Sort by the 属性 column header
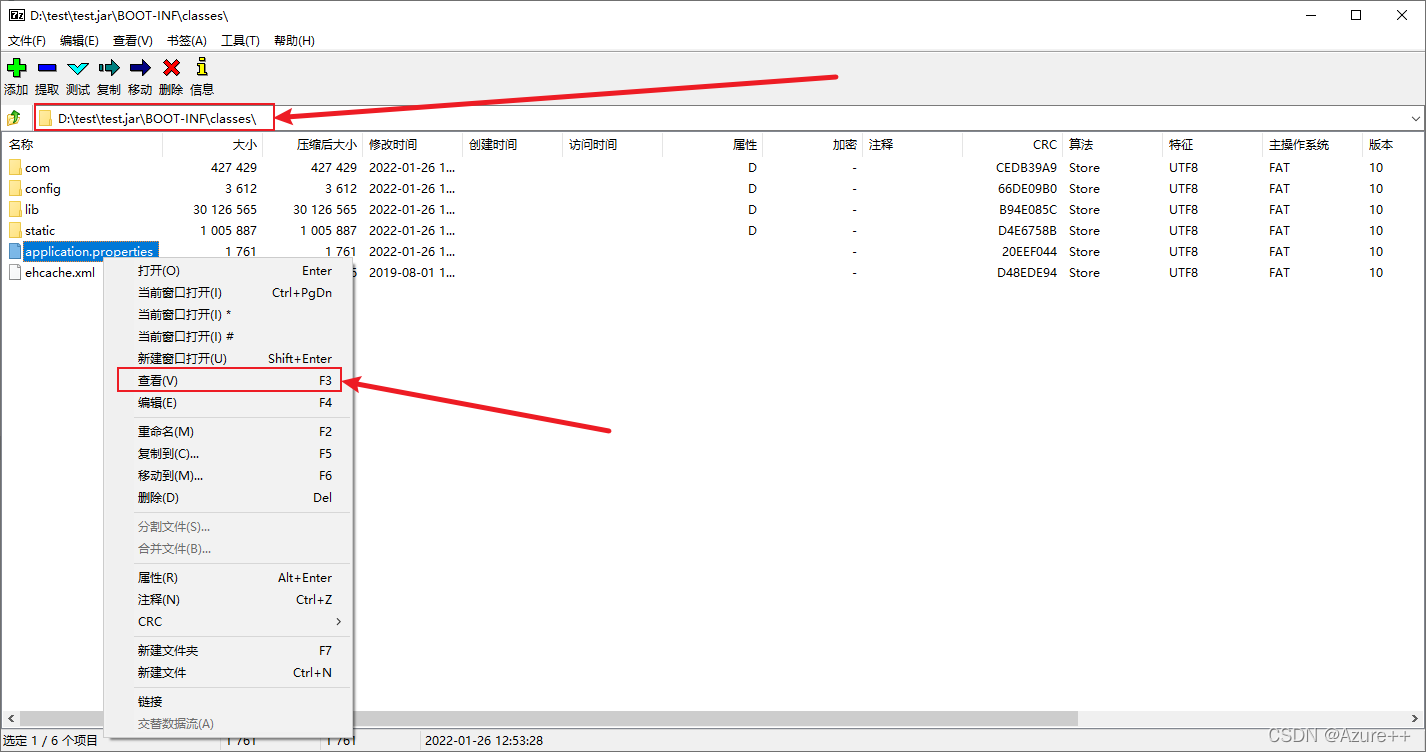1426x752 pixels. click(712, 145)
